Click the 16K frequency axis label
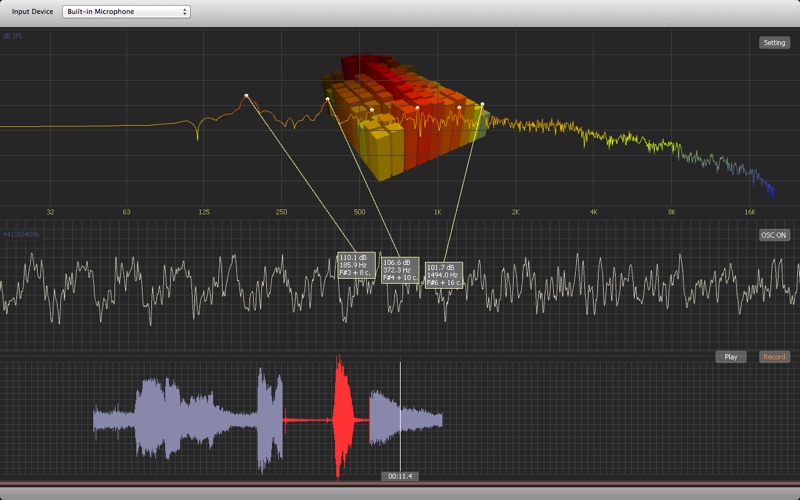The height and width of the screenshot is (500, 800). point(749,212)
